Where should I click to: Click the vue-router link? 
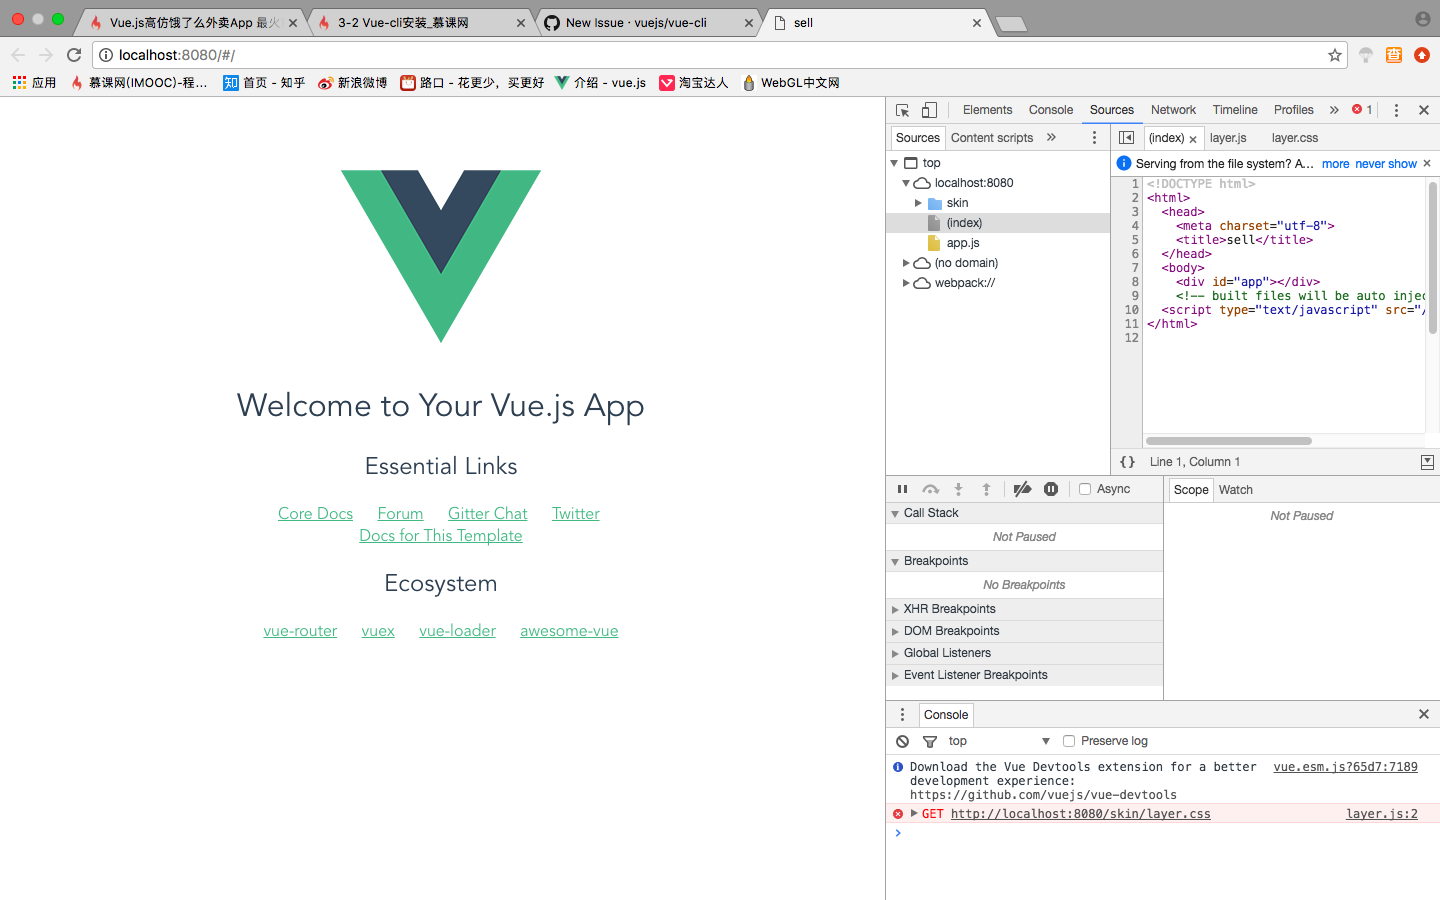[300, 631]
